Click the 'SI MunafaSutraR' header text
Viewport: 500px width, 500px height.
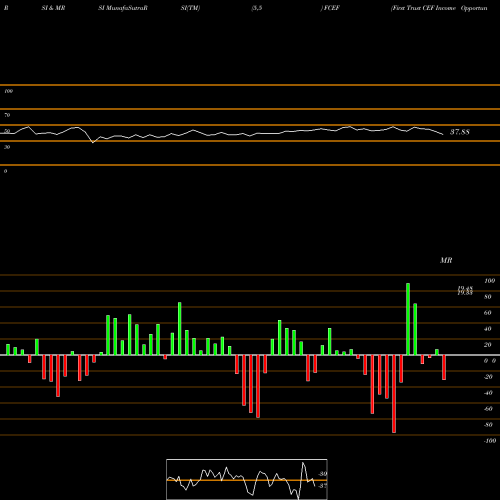coord(123,8)
